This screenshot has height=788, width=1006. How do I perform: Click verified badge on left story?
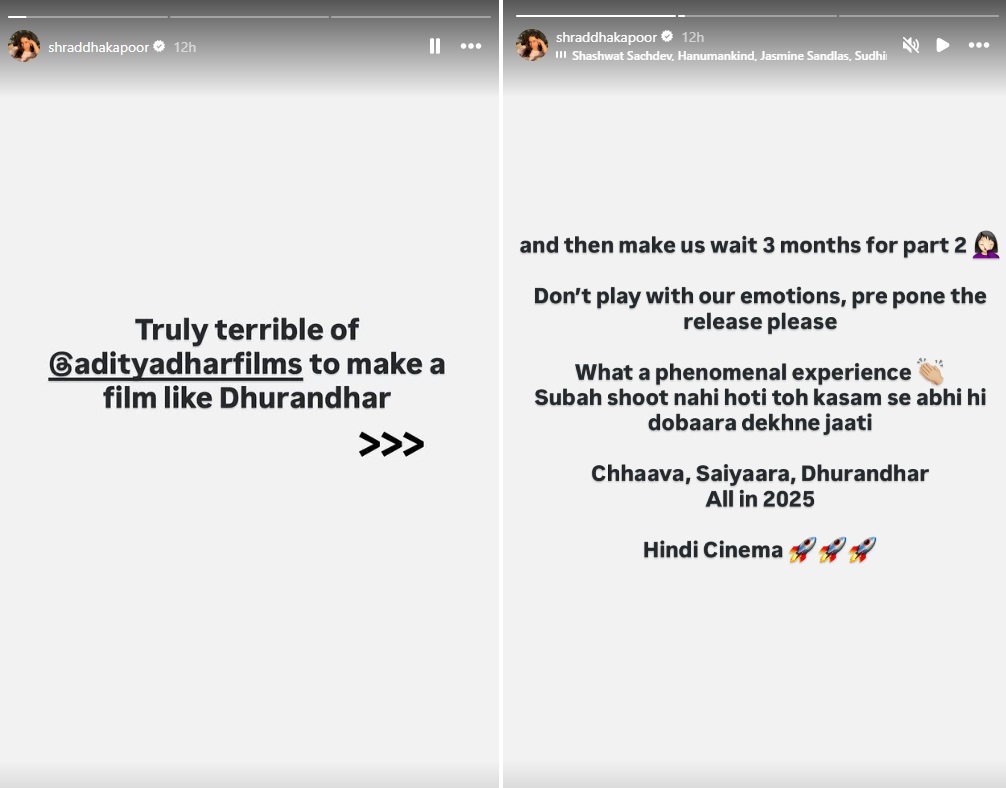point(159,46)
